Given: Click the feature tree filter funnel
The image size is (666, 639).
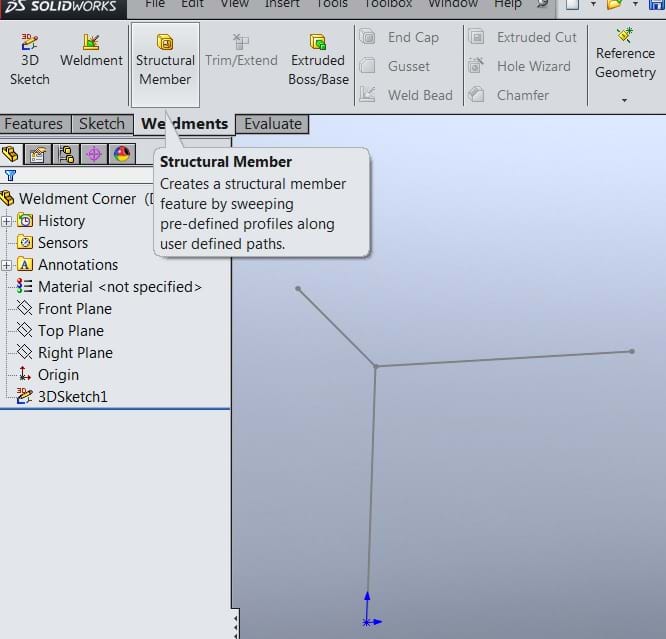Looking at the screenshot, I should click(10, 176).
